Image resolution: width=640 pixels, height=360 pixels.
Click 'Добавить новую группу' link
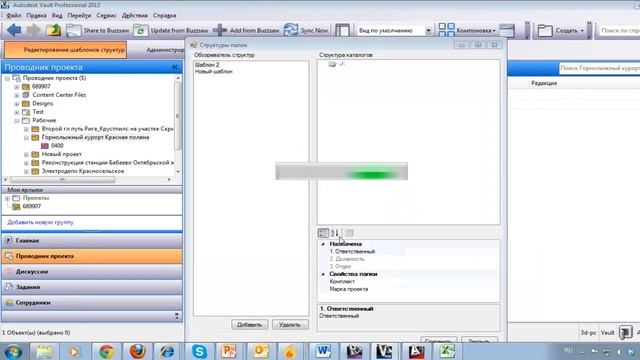[x=40, y=222]
